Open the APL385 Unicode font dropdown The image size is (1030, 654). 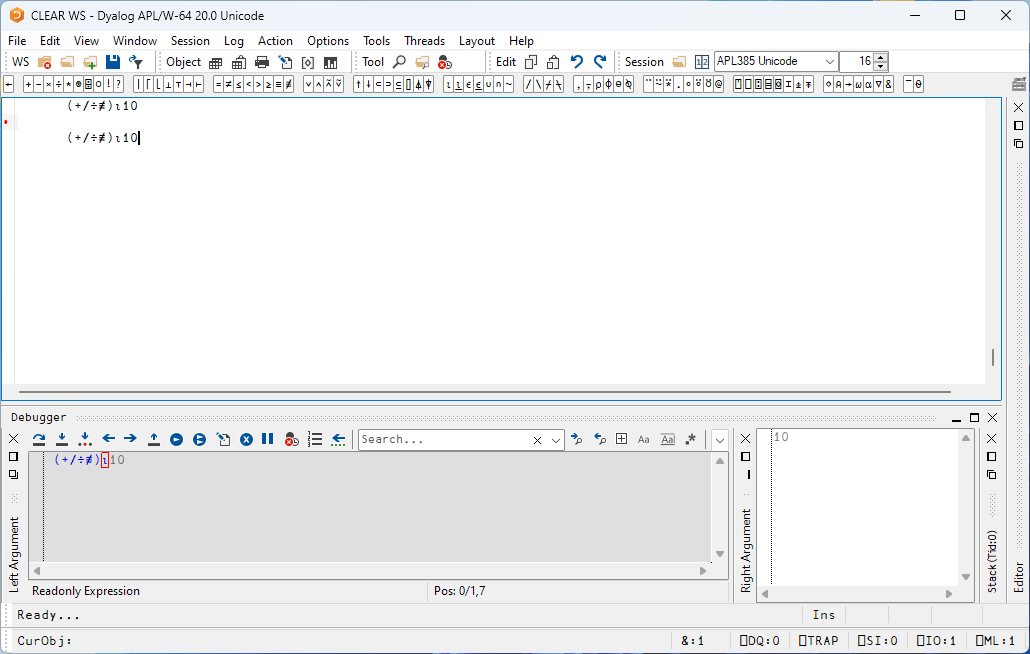coord(829,62)
